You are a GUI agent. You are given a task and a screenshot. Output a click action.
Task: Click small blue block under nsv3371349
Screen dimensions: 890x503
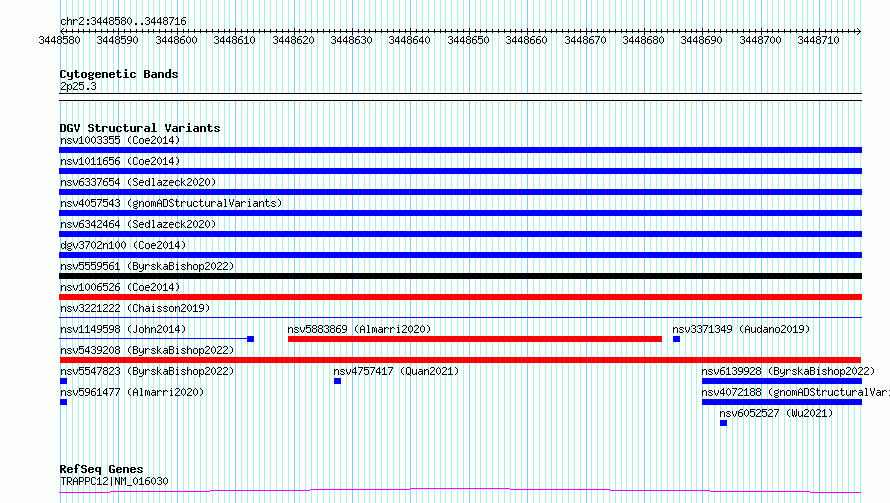tap(677, 339)
